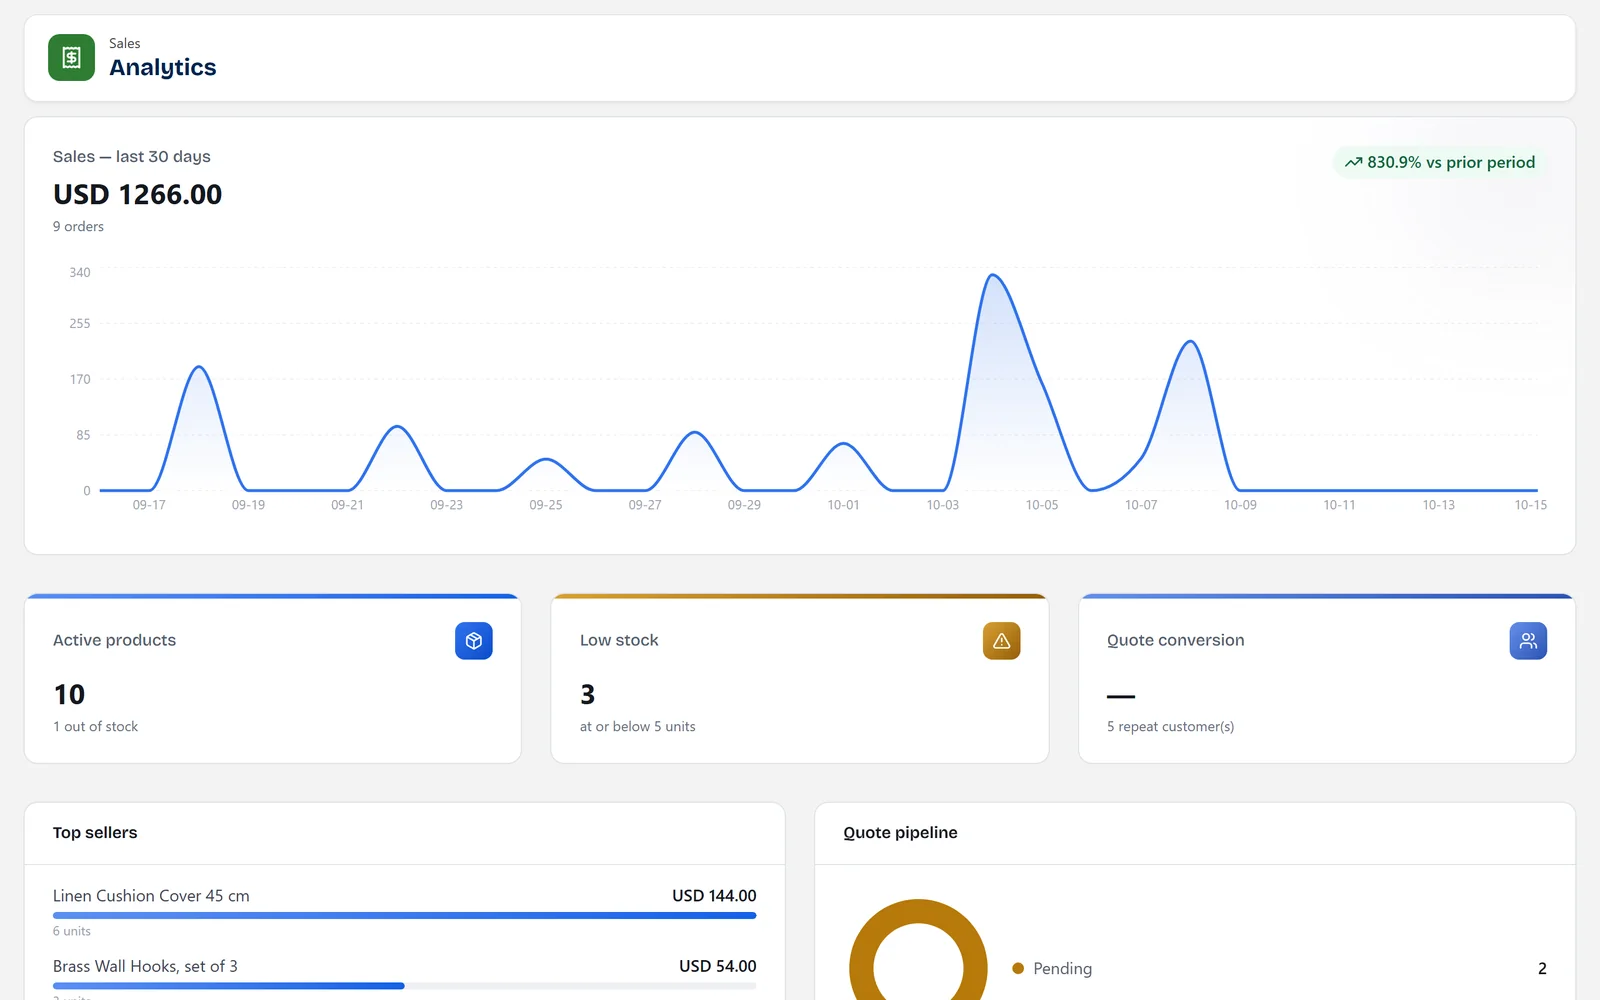Image resolution: width=1600 pixels, height=1000 pixels.
Task: Click the USD 54.00 amount
Action: (718, 966)
